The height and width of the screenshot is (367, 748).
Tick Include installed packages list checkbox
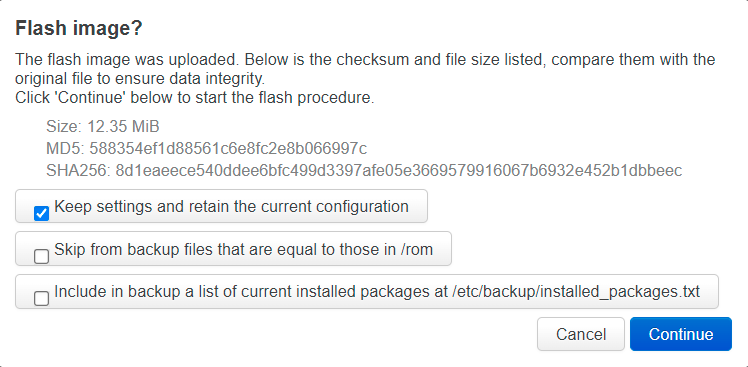[x=42, y=299]
